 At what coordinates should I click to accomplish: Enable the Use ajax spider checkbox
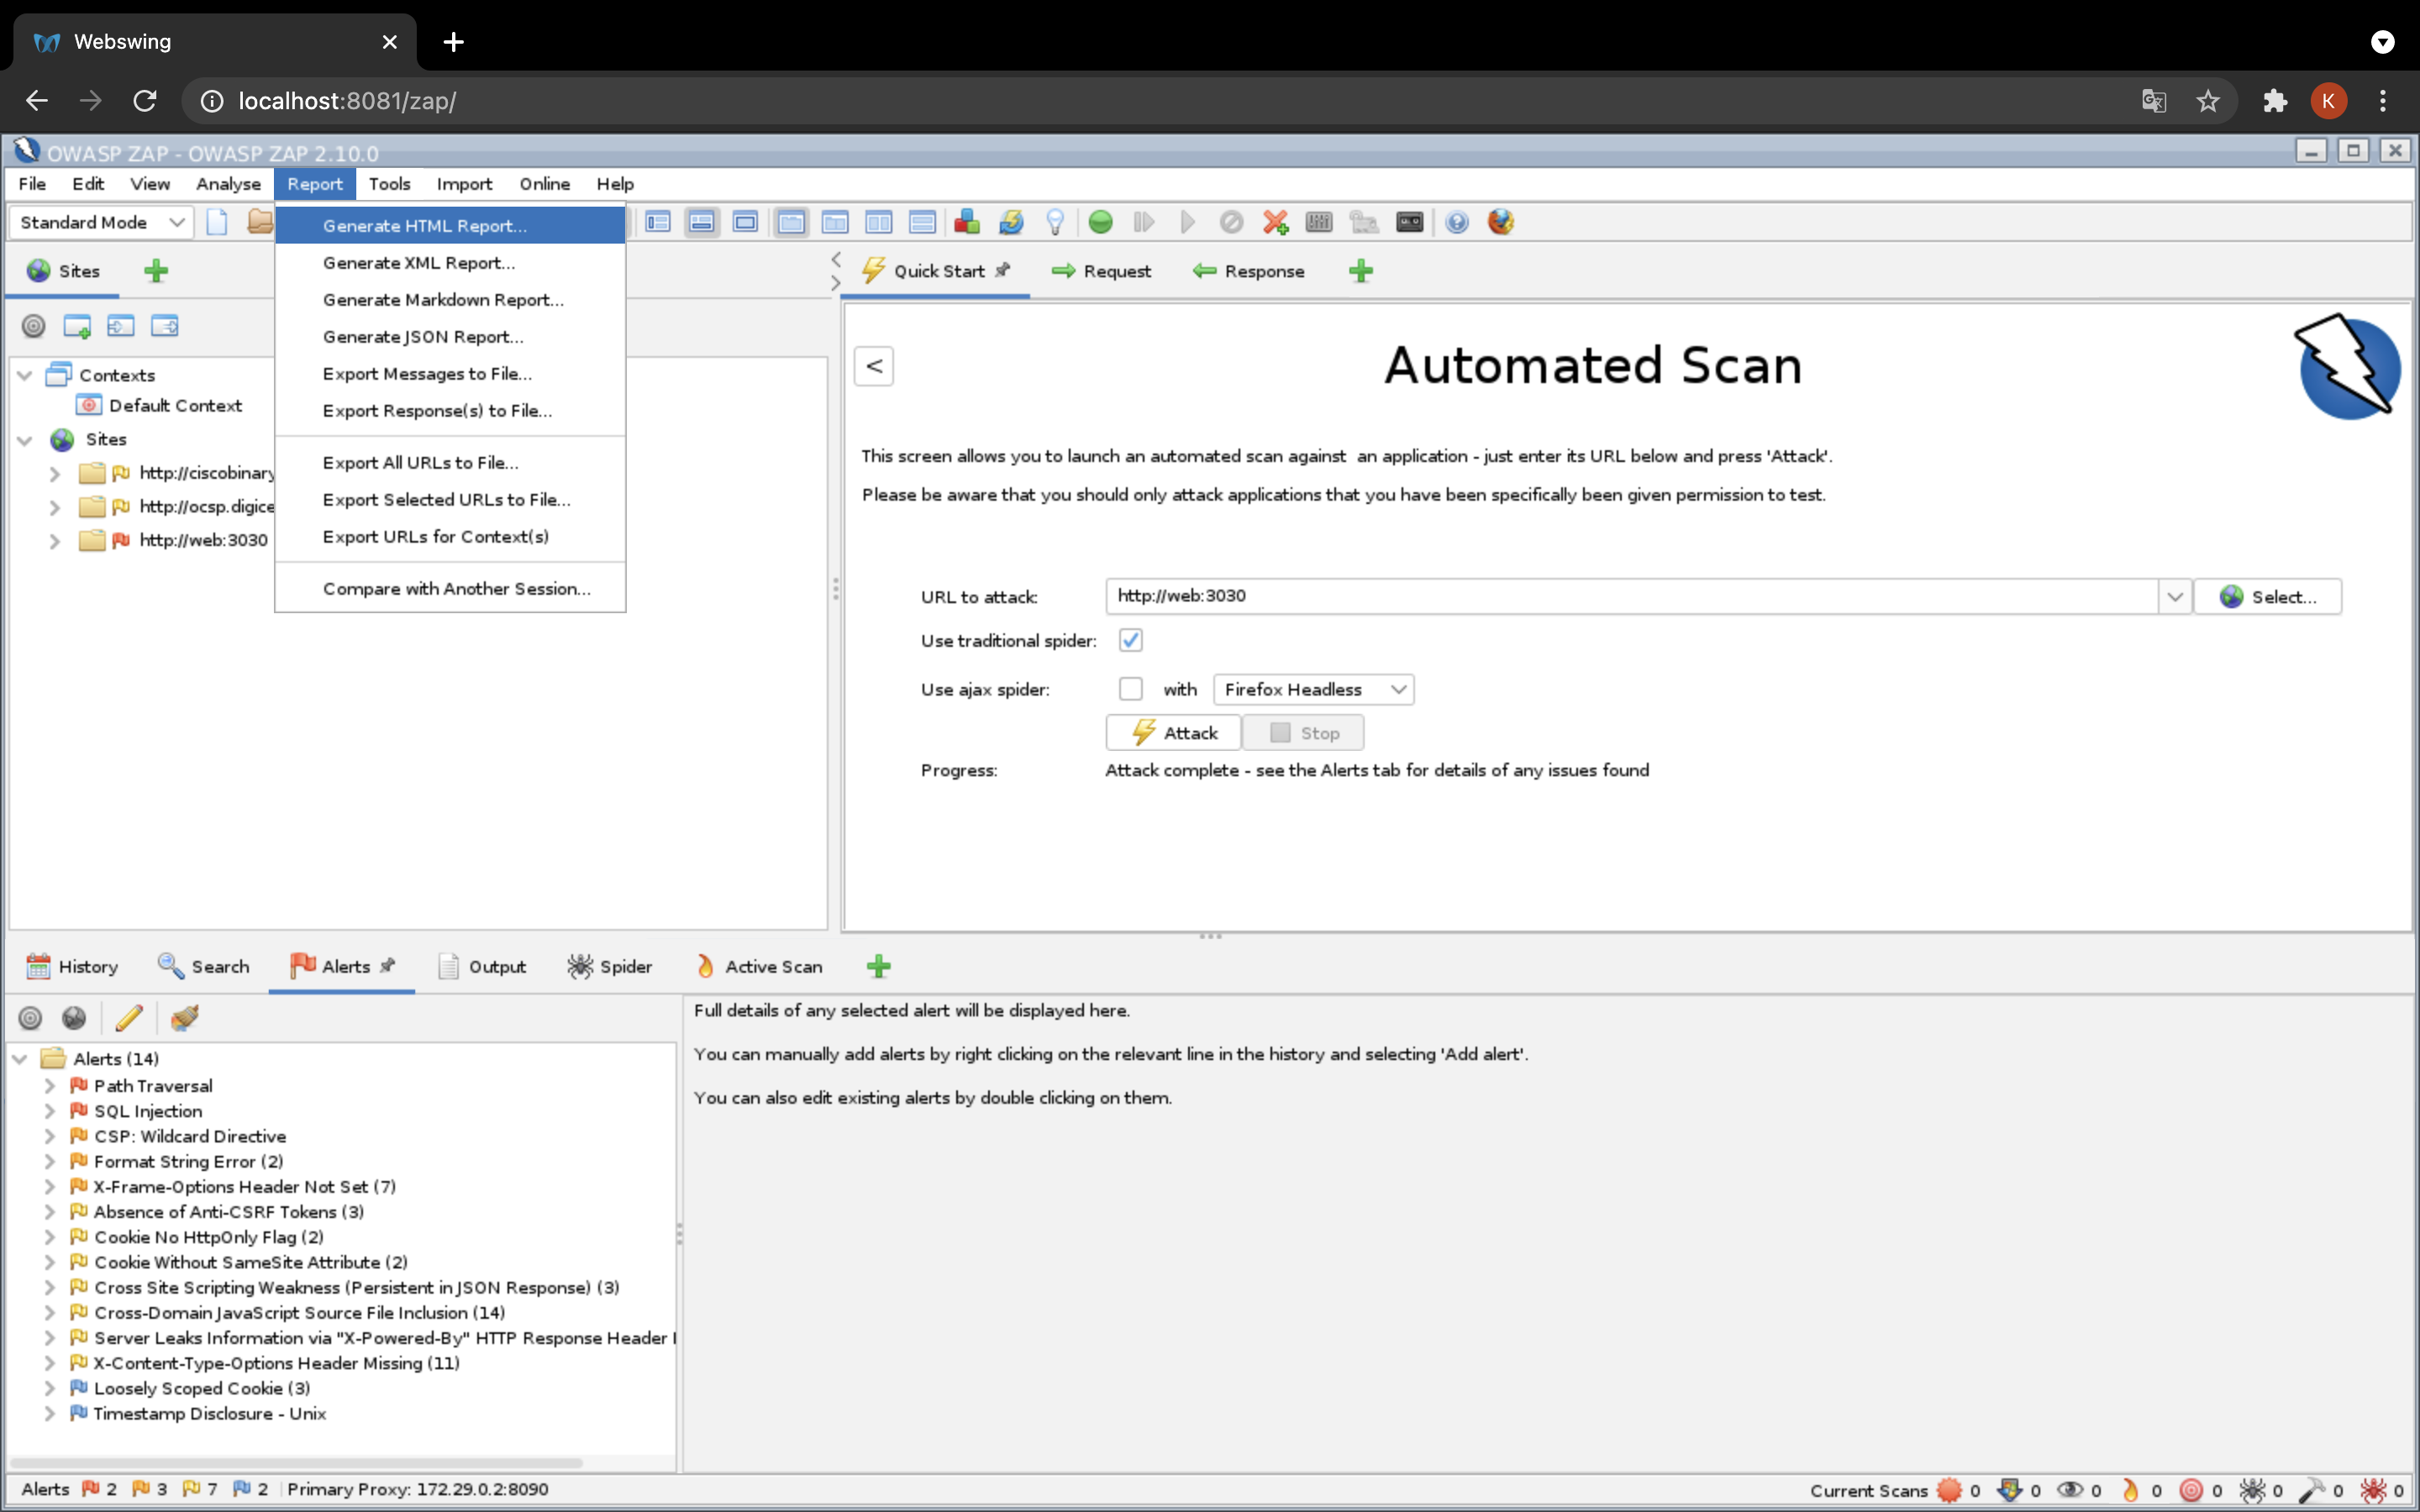click(1130, 689)
